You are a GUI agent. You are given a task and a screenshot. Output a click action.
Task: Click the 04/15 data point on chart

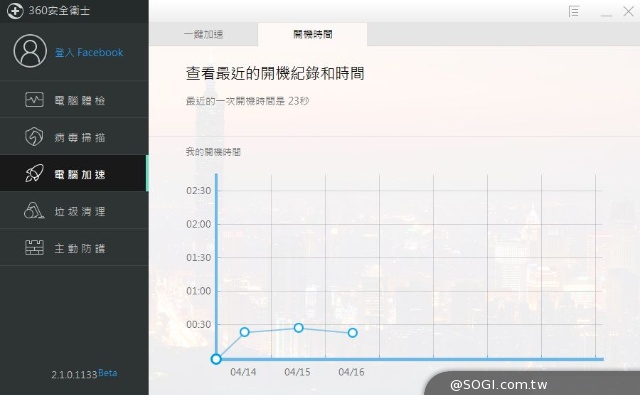click(x=299, y=328)
